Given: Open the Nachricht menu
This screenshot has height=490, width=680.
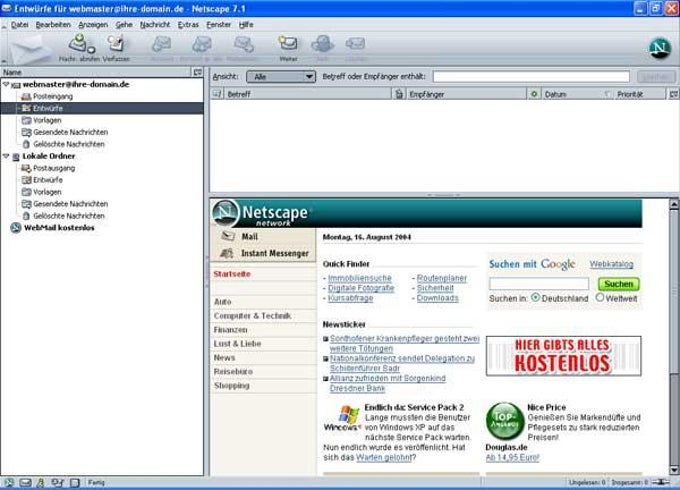Looking at the screenshot, I should (155, 25).
